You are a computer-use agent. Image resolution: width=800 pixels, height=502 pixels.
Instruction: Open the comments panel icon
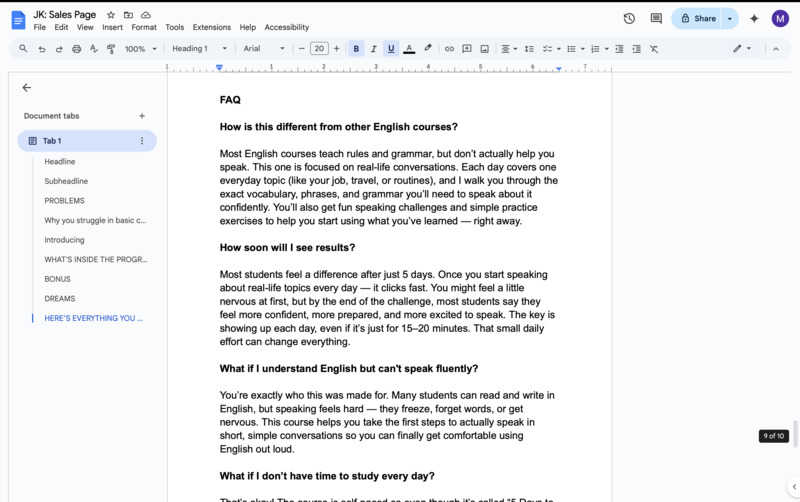click(x=656, y=18)
